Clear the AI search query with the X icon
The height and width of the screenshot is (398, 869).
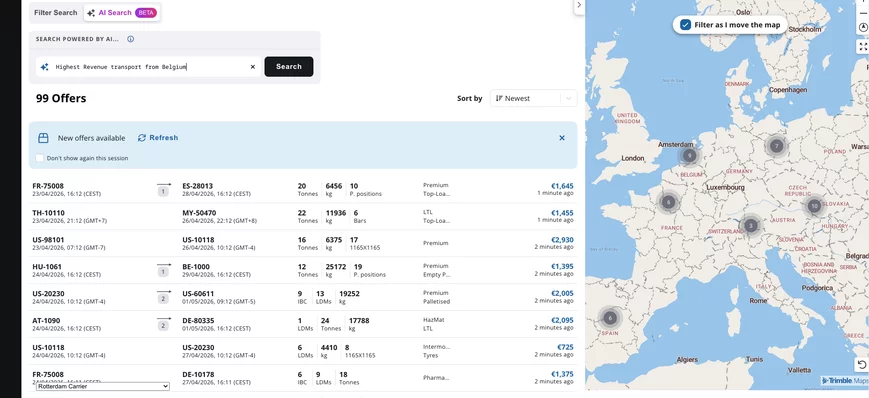pos(253,67)
